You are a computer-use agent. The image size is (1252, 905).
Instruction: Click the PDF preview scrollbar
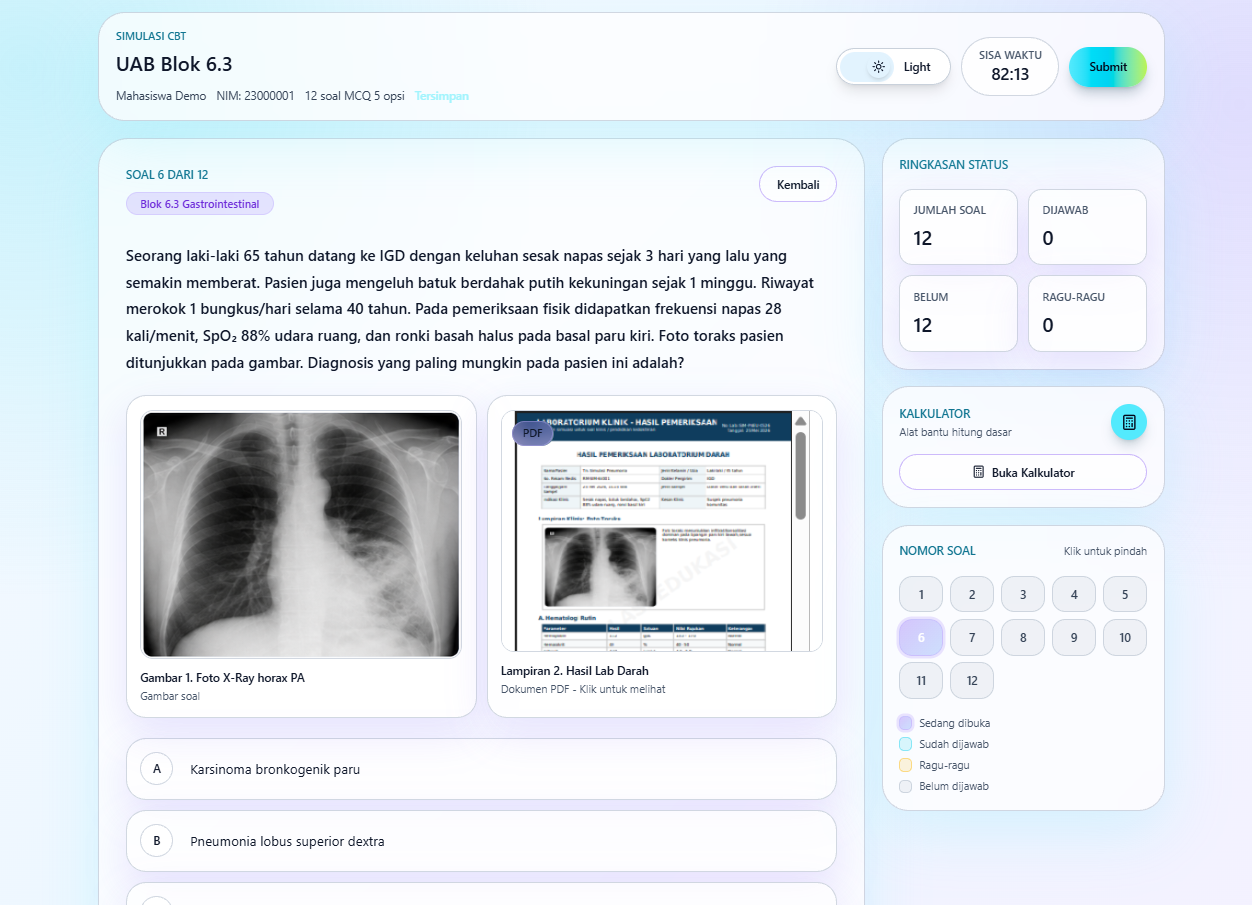pos(800,476)
